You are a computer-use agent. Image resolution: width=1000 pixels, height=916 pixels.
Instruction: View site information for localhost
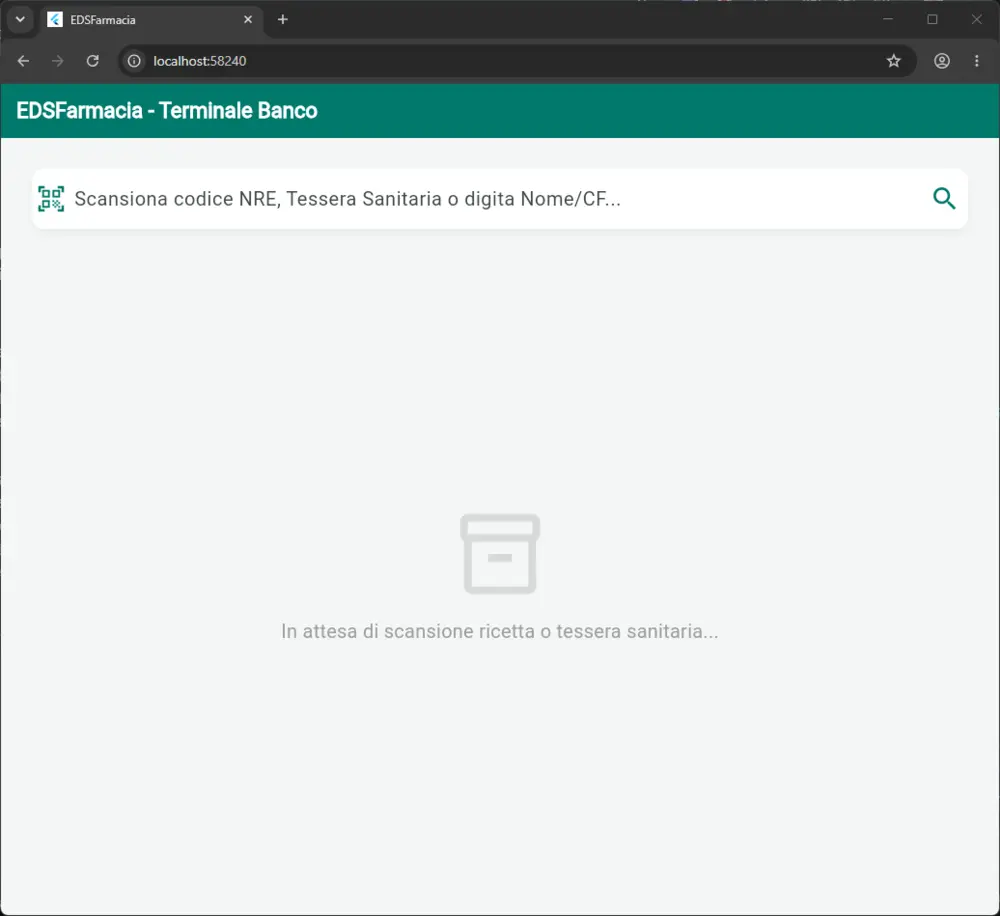point(134,61)
